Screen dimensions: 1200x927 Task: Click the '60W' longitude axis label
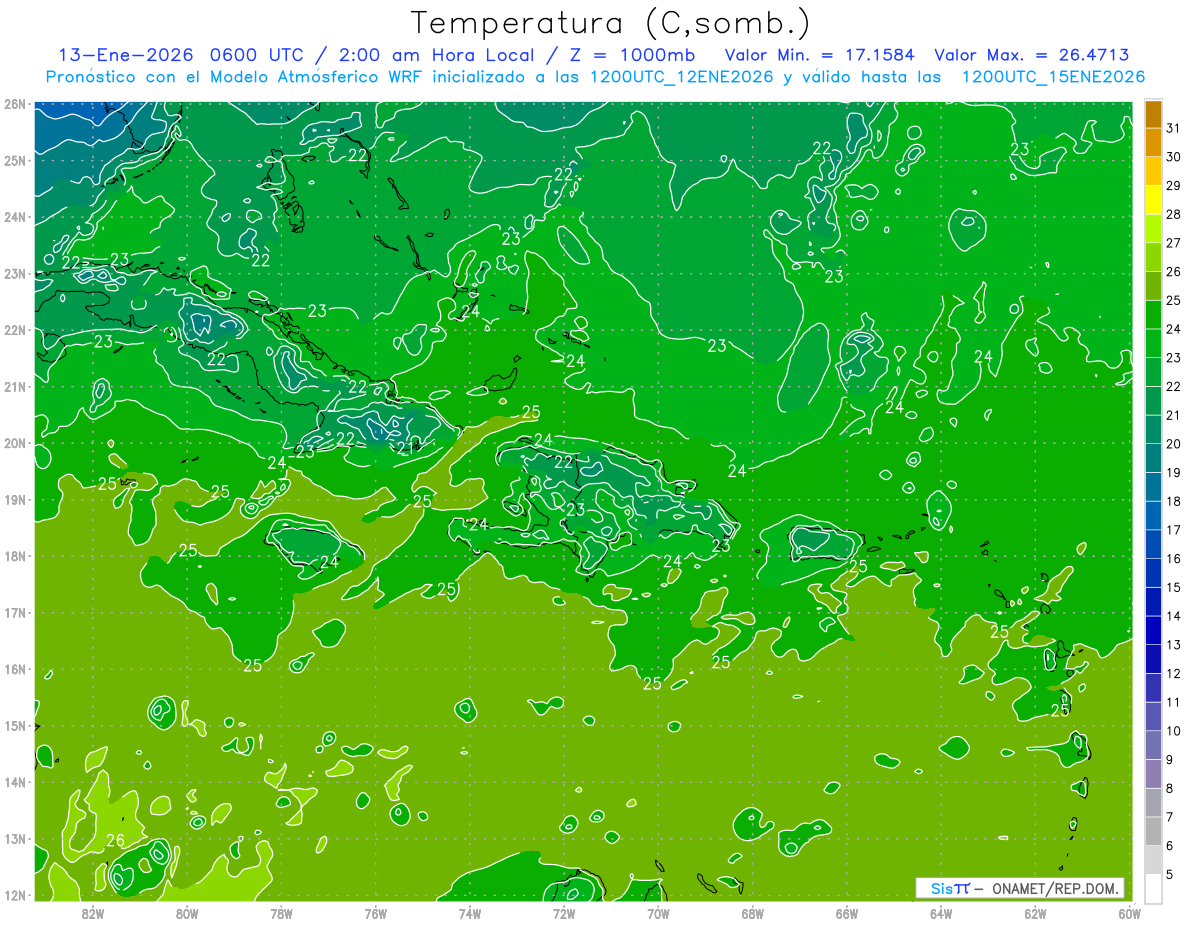[1129, 913]
